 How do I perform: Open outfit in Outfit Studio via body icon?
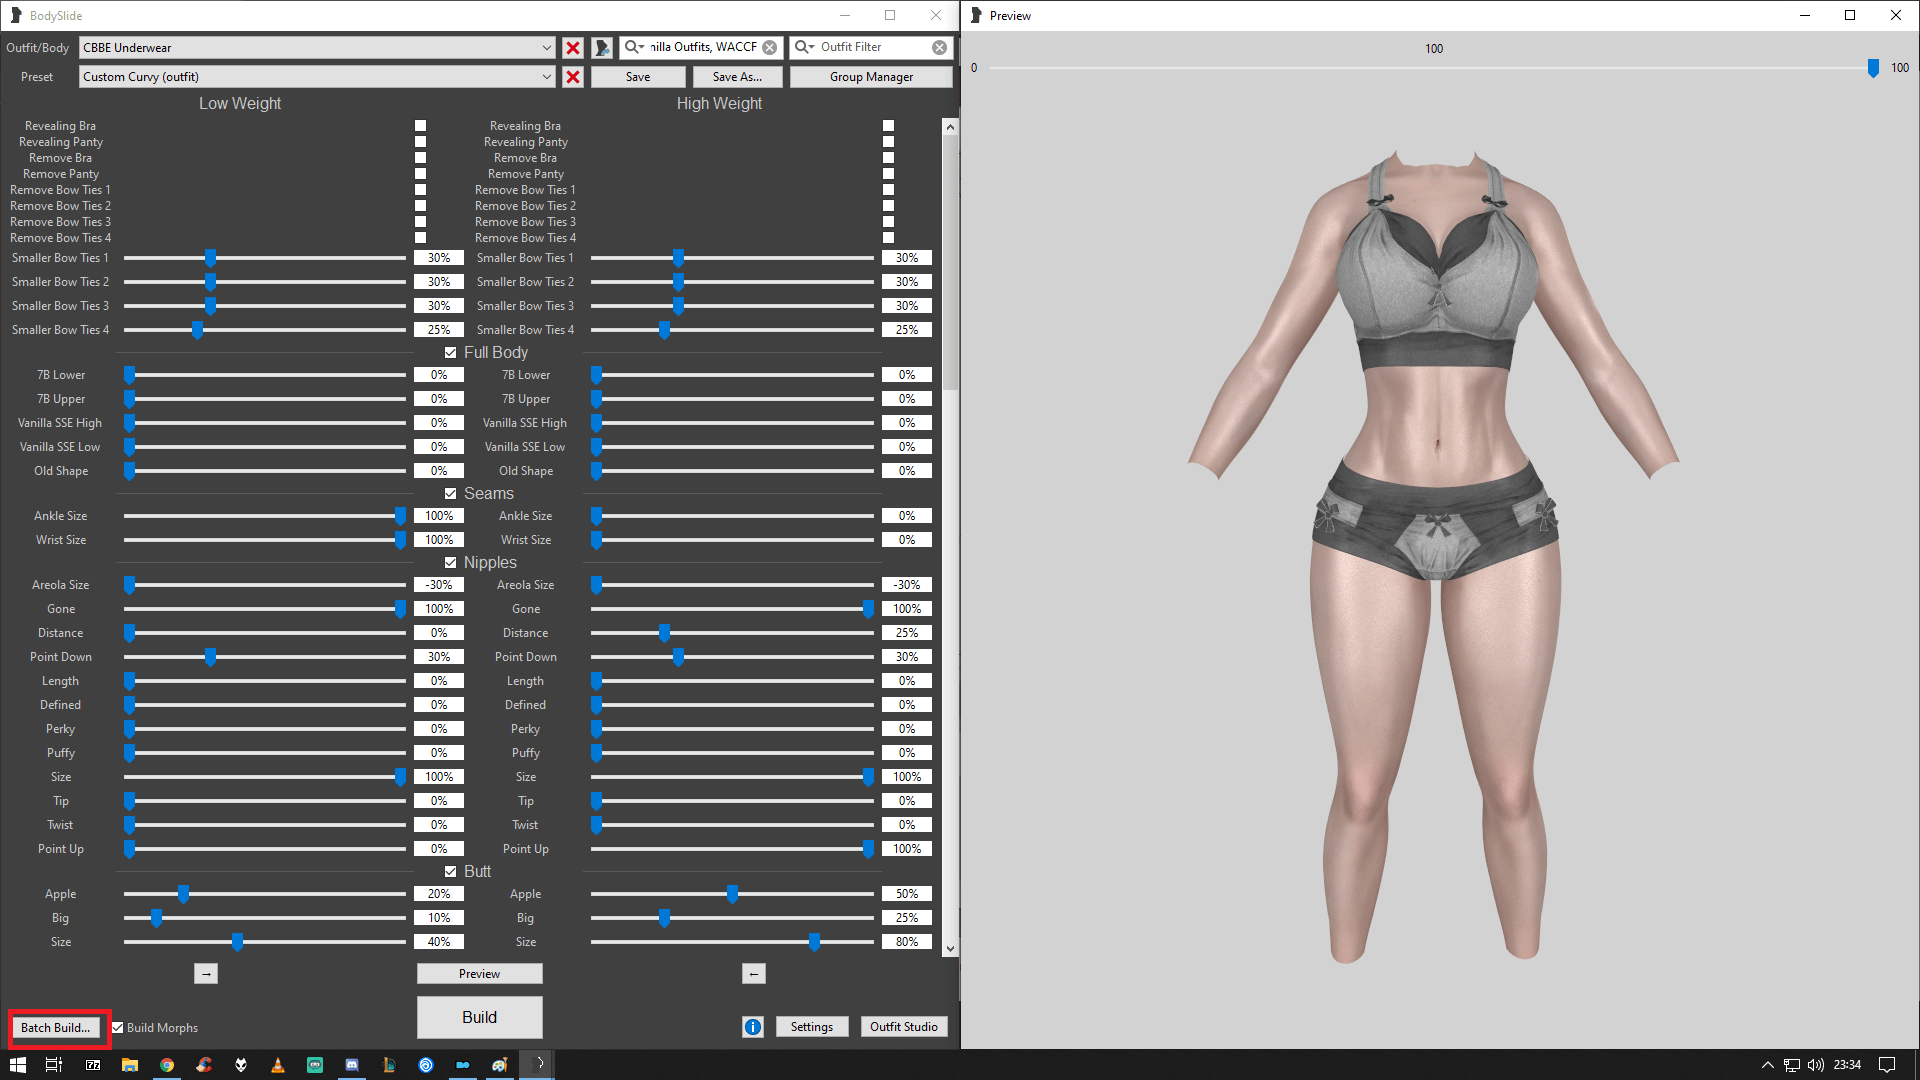pyautogui.click(x=602, y=48)
